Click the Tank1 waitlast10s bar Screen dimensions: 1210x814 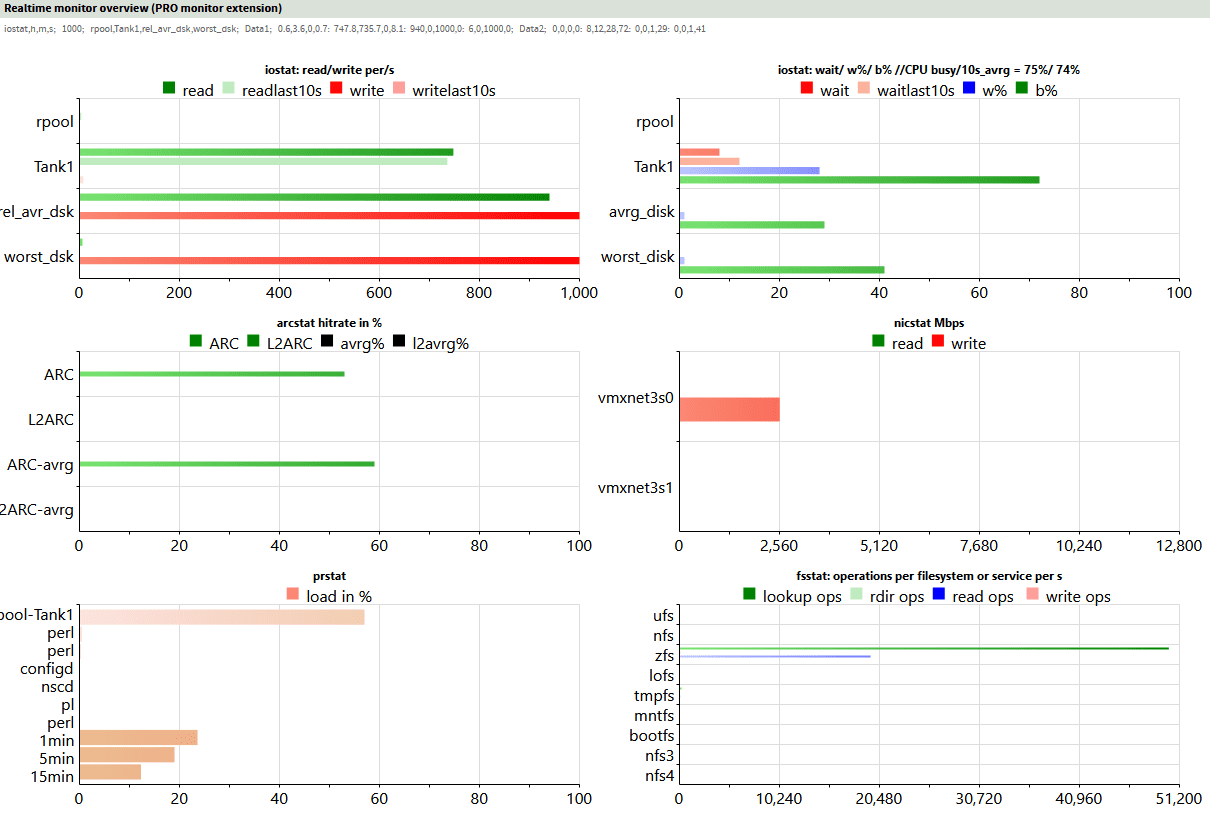(x=709, y=161)
